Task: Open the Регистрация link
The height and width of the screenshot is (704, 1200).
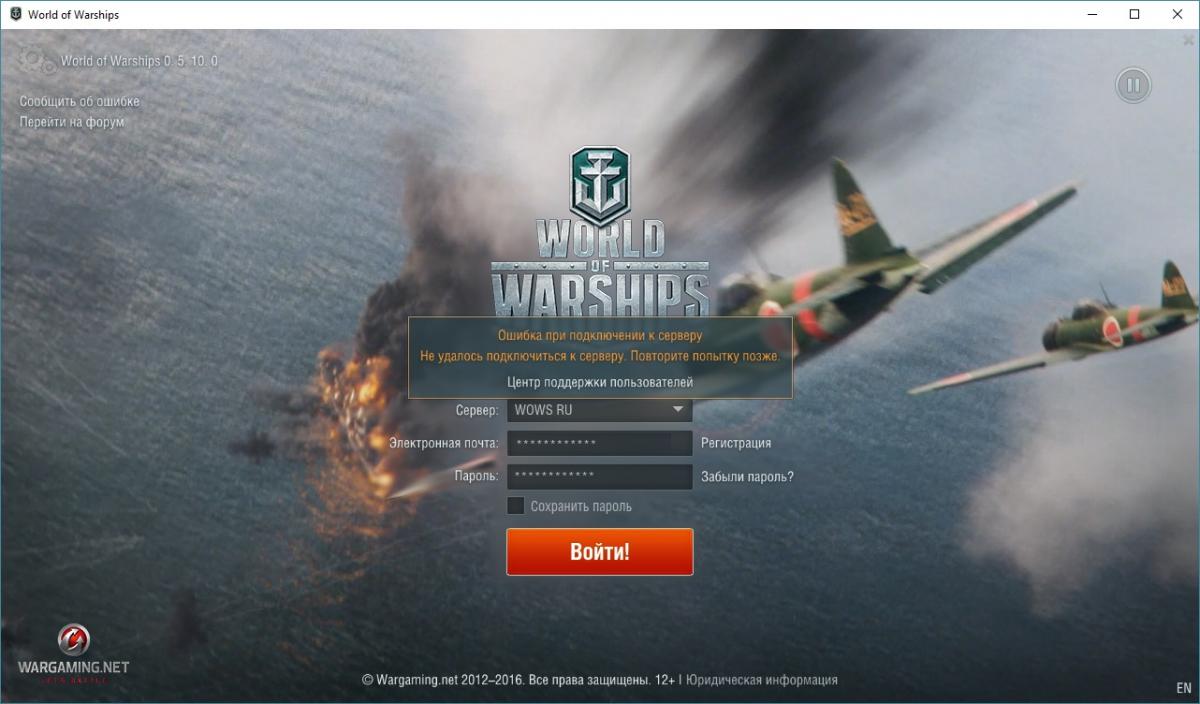Action: [736, 443]
